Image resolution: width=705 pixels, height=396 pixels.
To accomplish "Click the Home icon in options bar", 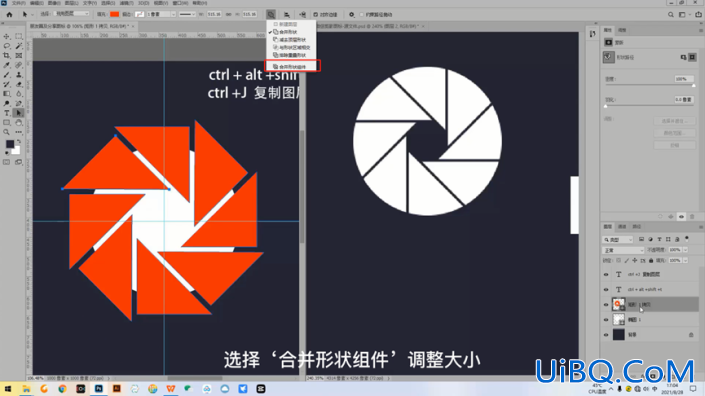I will (x=9, y=14).
